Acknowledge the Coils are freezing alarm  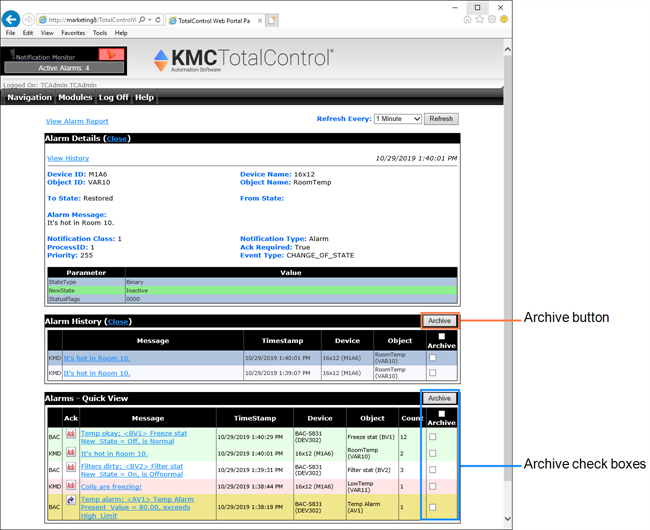point(70,485)
